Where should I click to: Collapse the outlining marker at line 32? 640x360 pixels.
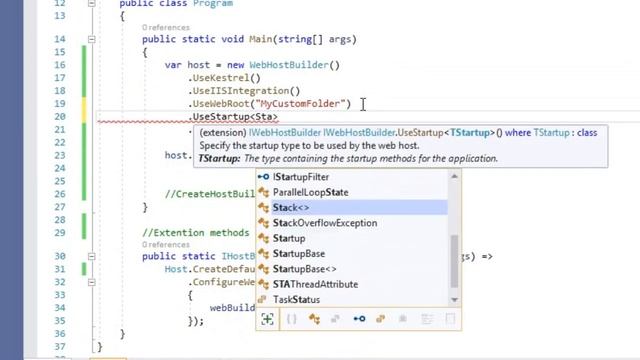(x=91, y=282)
